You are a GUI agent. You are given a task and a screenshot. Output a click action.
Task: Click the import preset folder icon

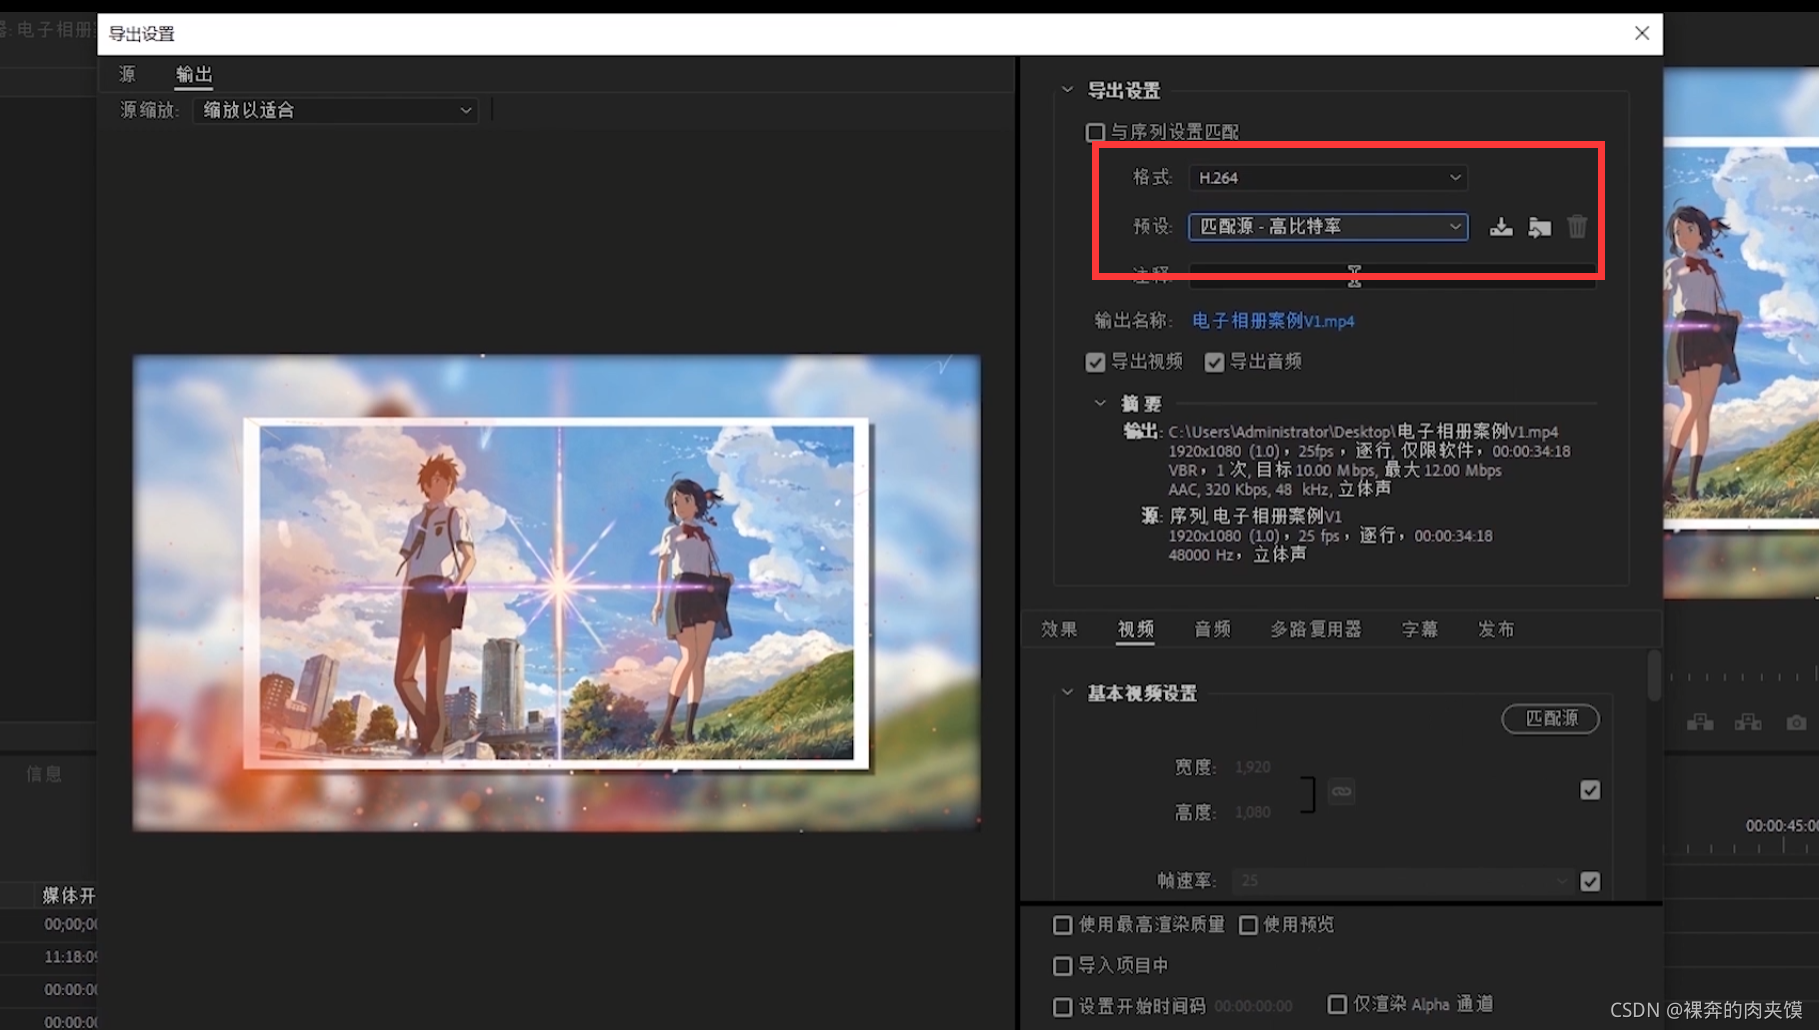coord(1540,227)
